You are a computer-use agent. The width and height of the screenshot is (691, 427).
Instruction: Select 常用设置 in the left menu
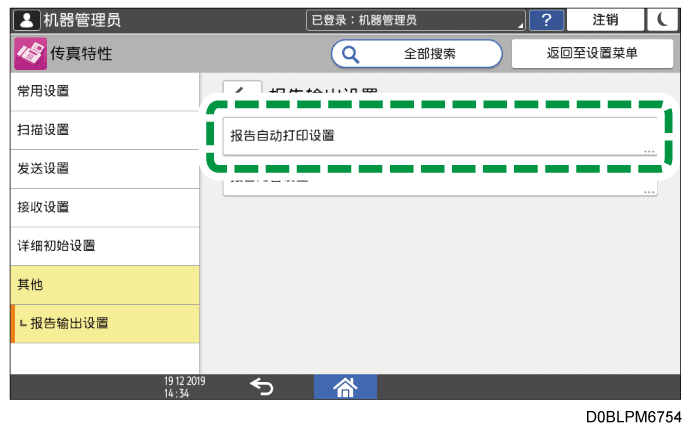click(105, 92)
